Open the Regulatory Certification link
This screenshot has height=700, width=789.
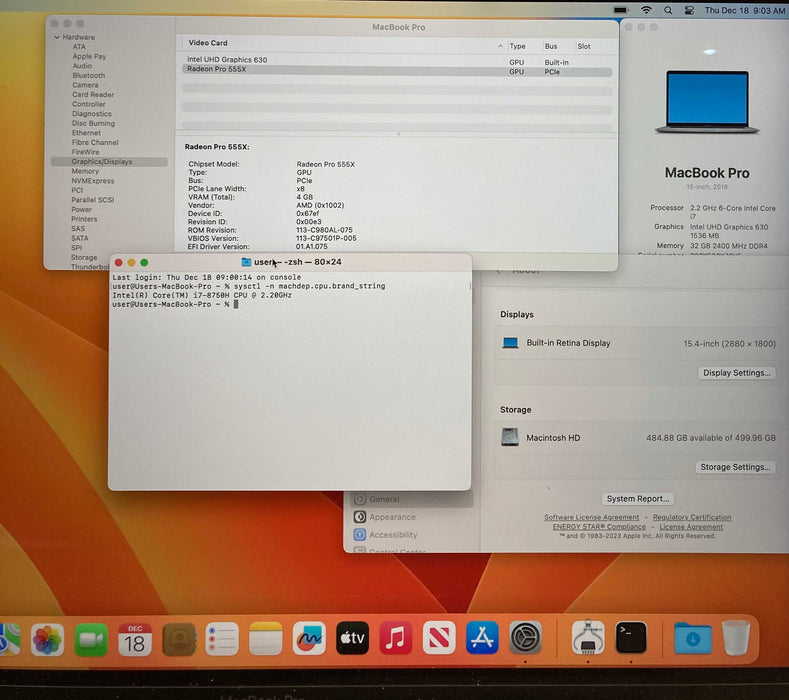tap(692, 517)
